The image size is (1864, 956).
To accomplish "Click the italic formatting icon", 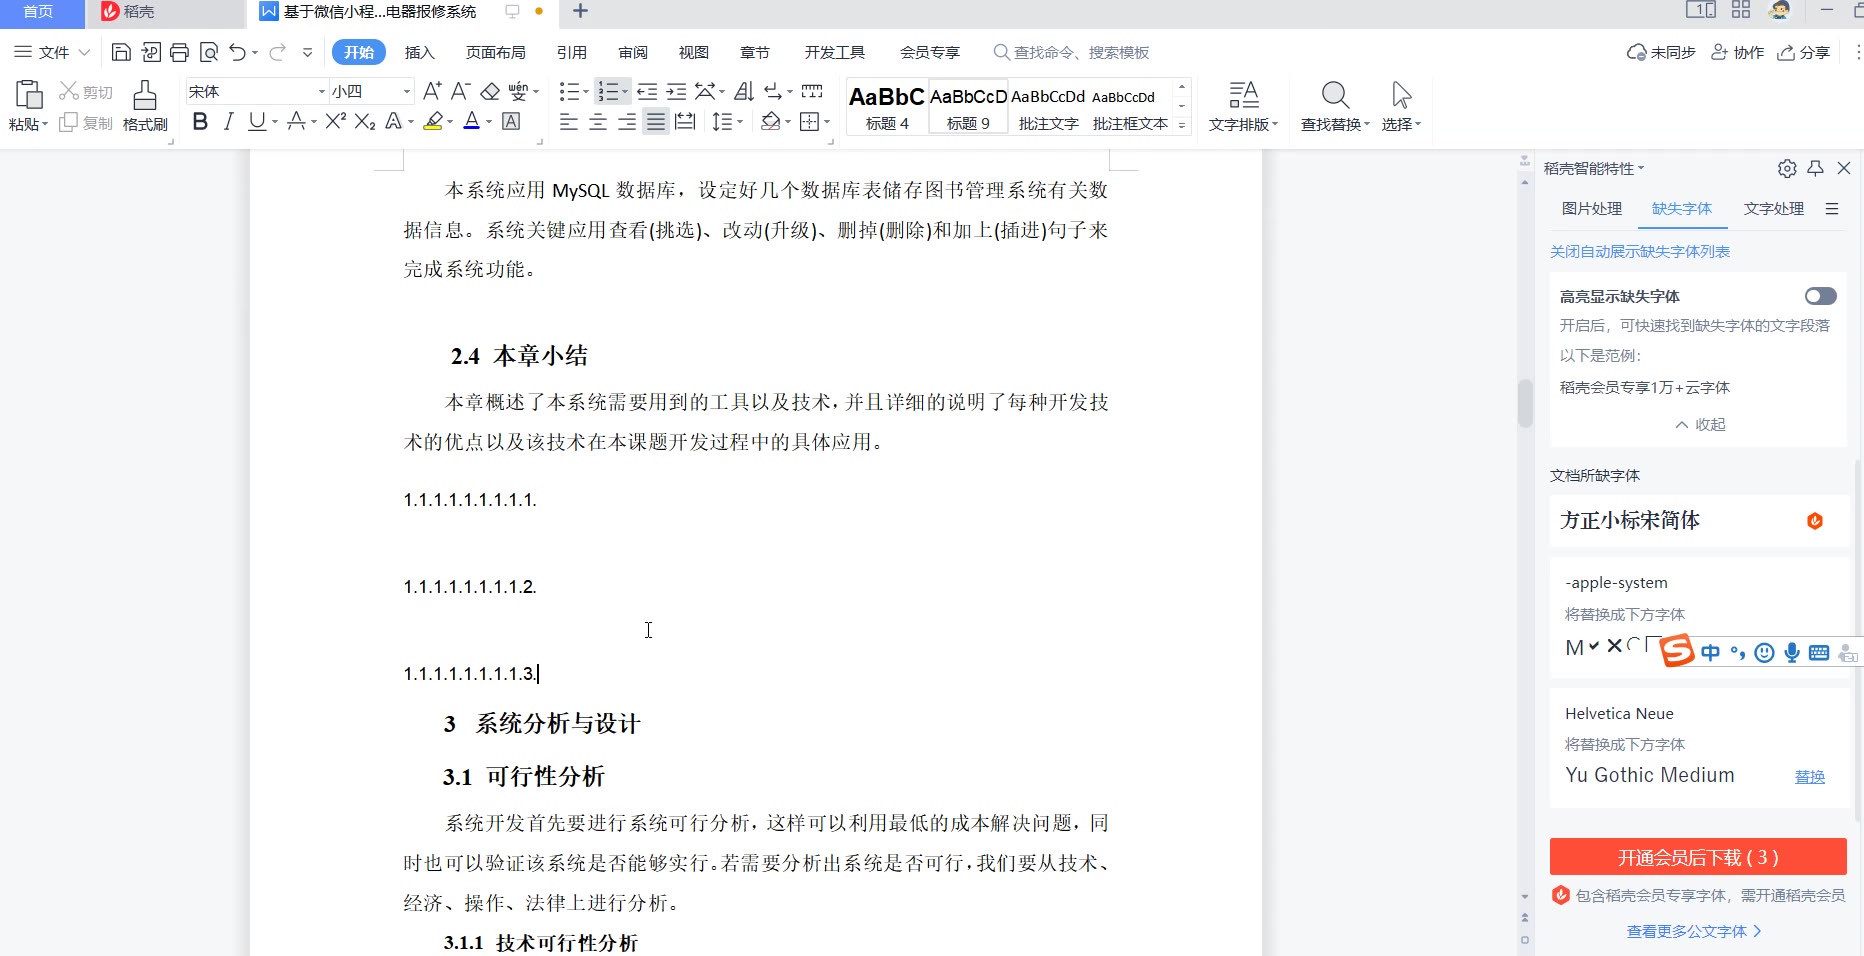I will click(229, 122).
